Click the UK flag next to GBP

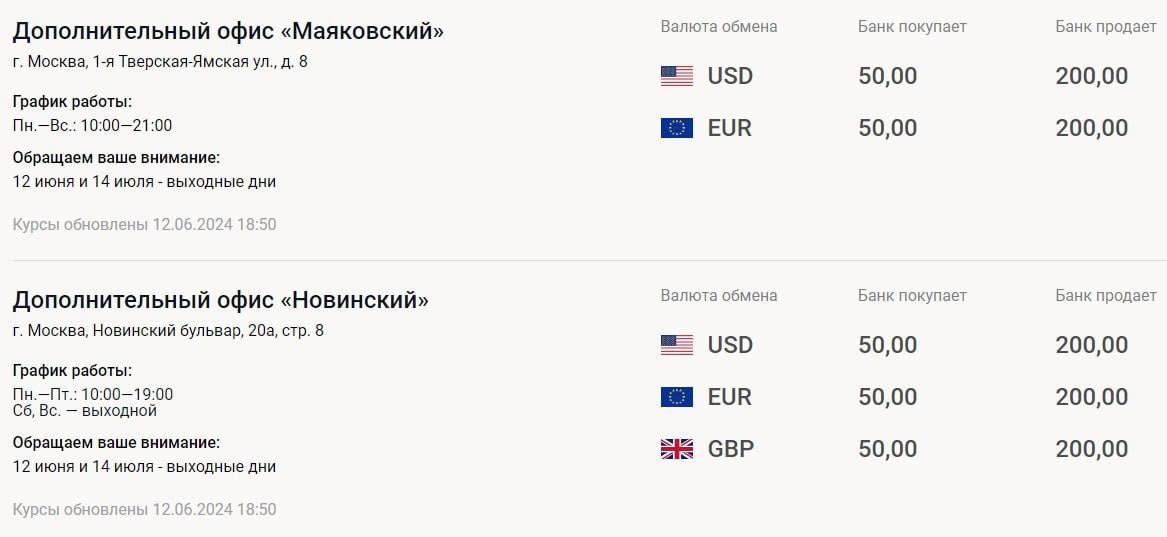[x=677, y=449]
